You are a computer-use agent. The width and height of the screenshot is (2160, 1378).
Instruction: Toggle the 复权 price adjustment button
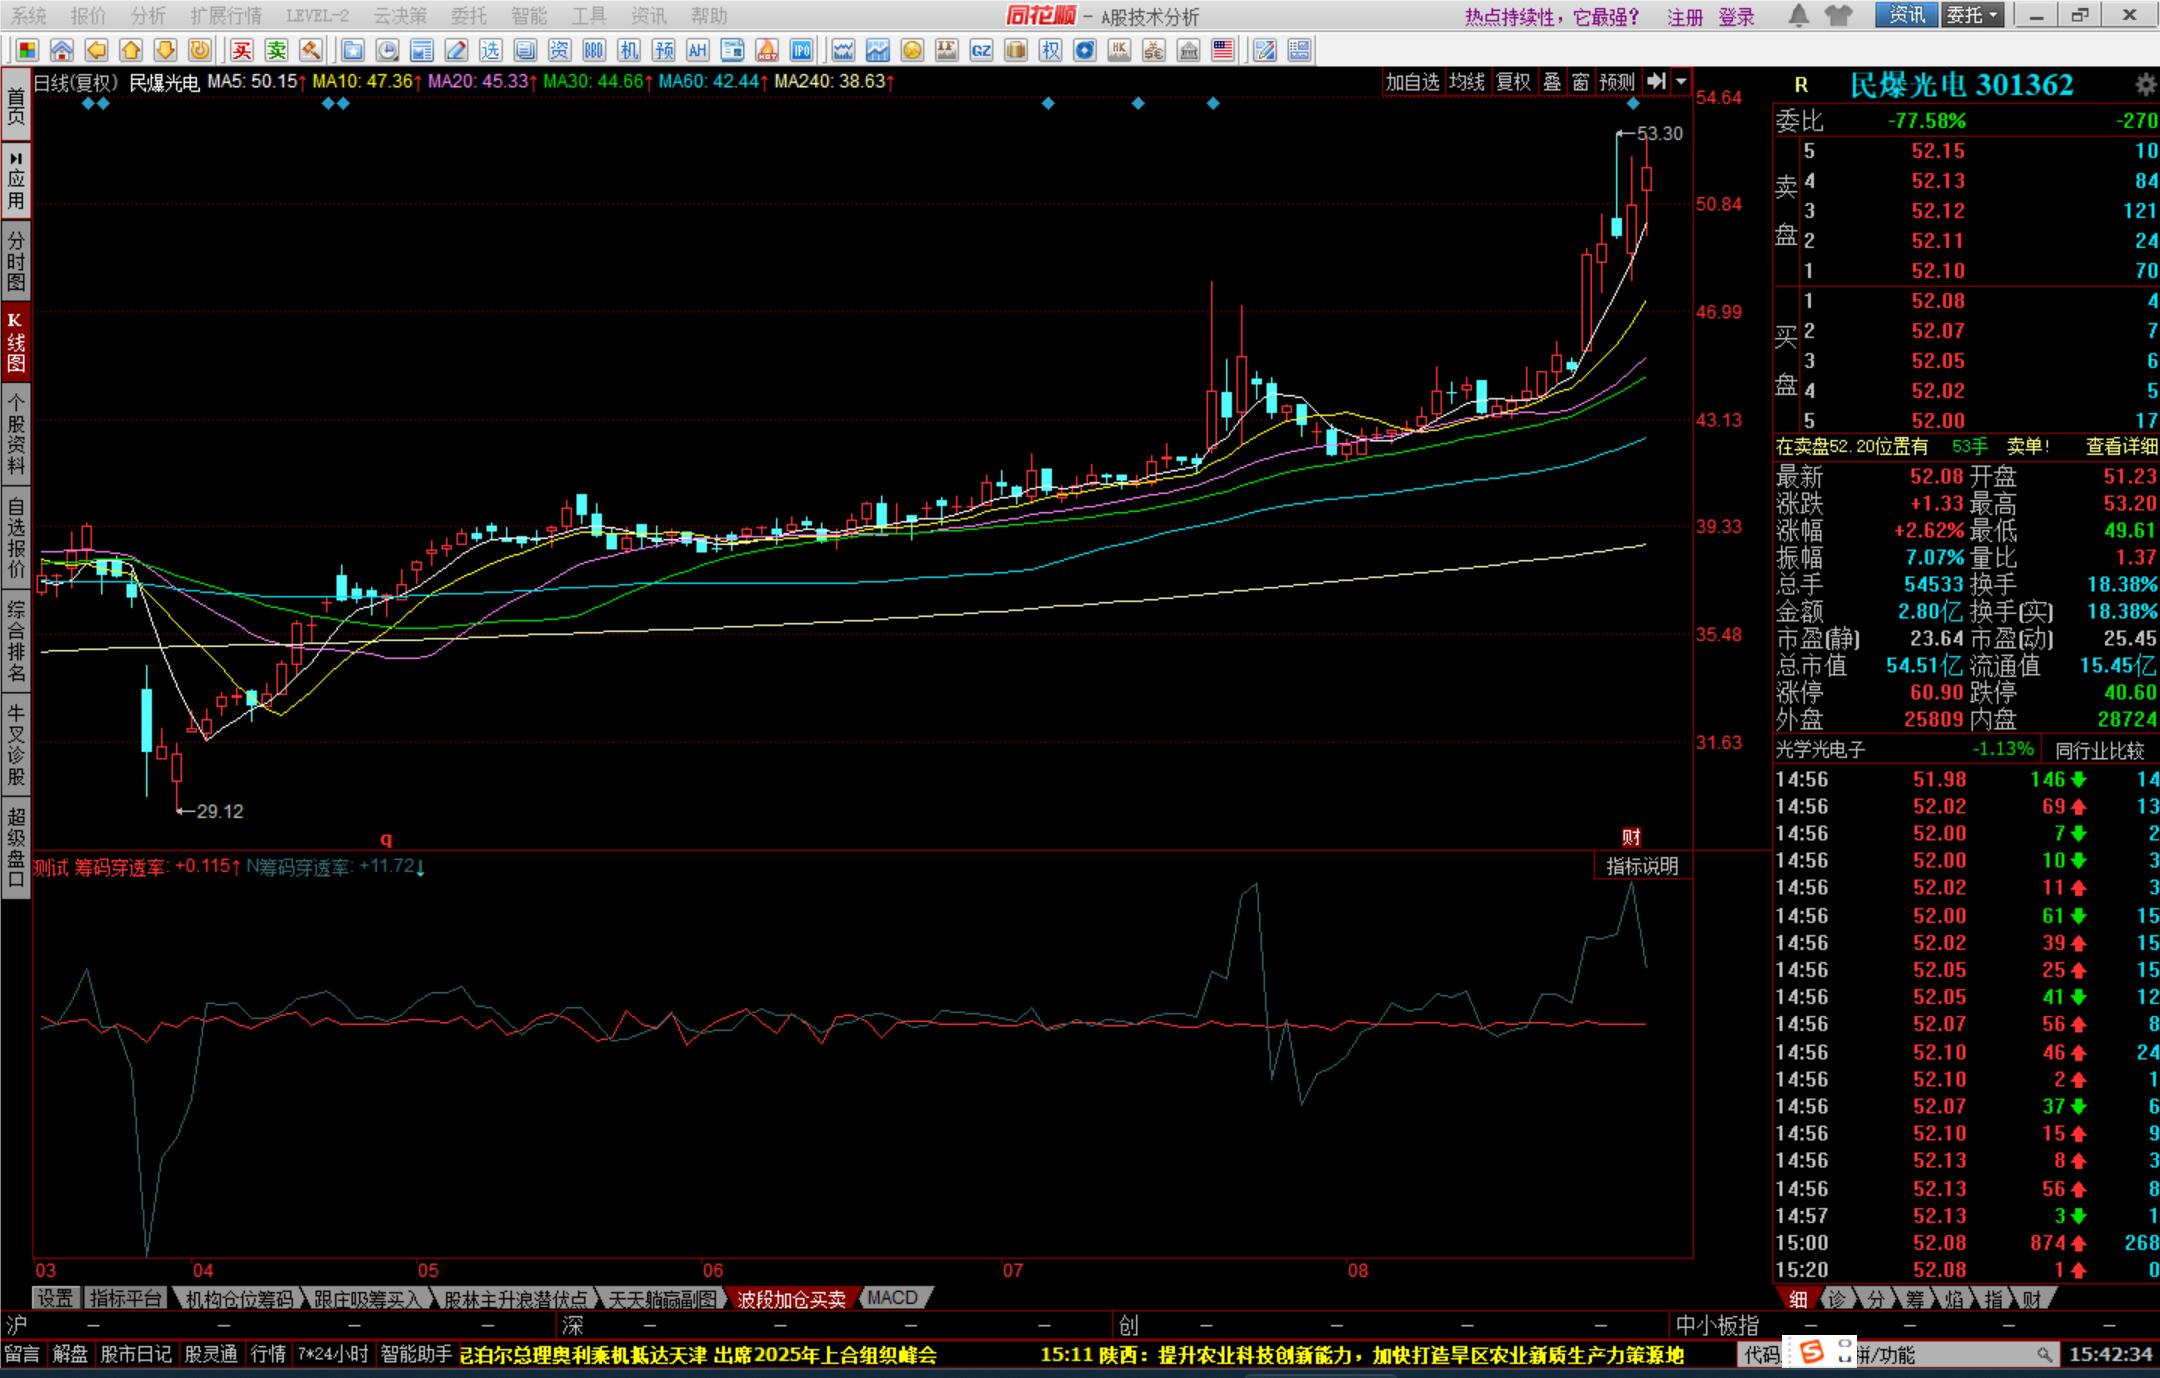tap(1513, 82)
